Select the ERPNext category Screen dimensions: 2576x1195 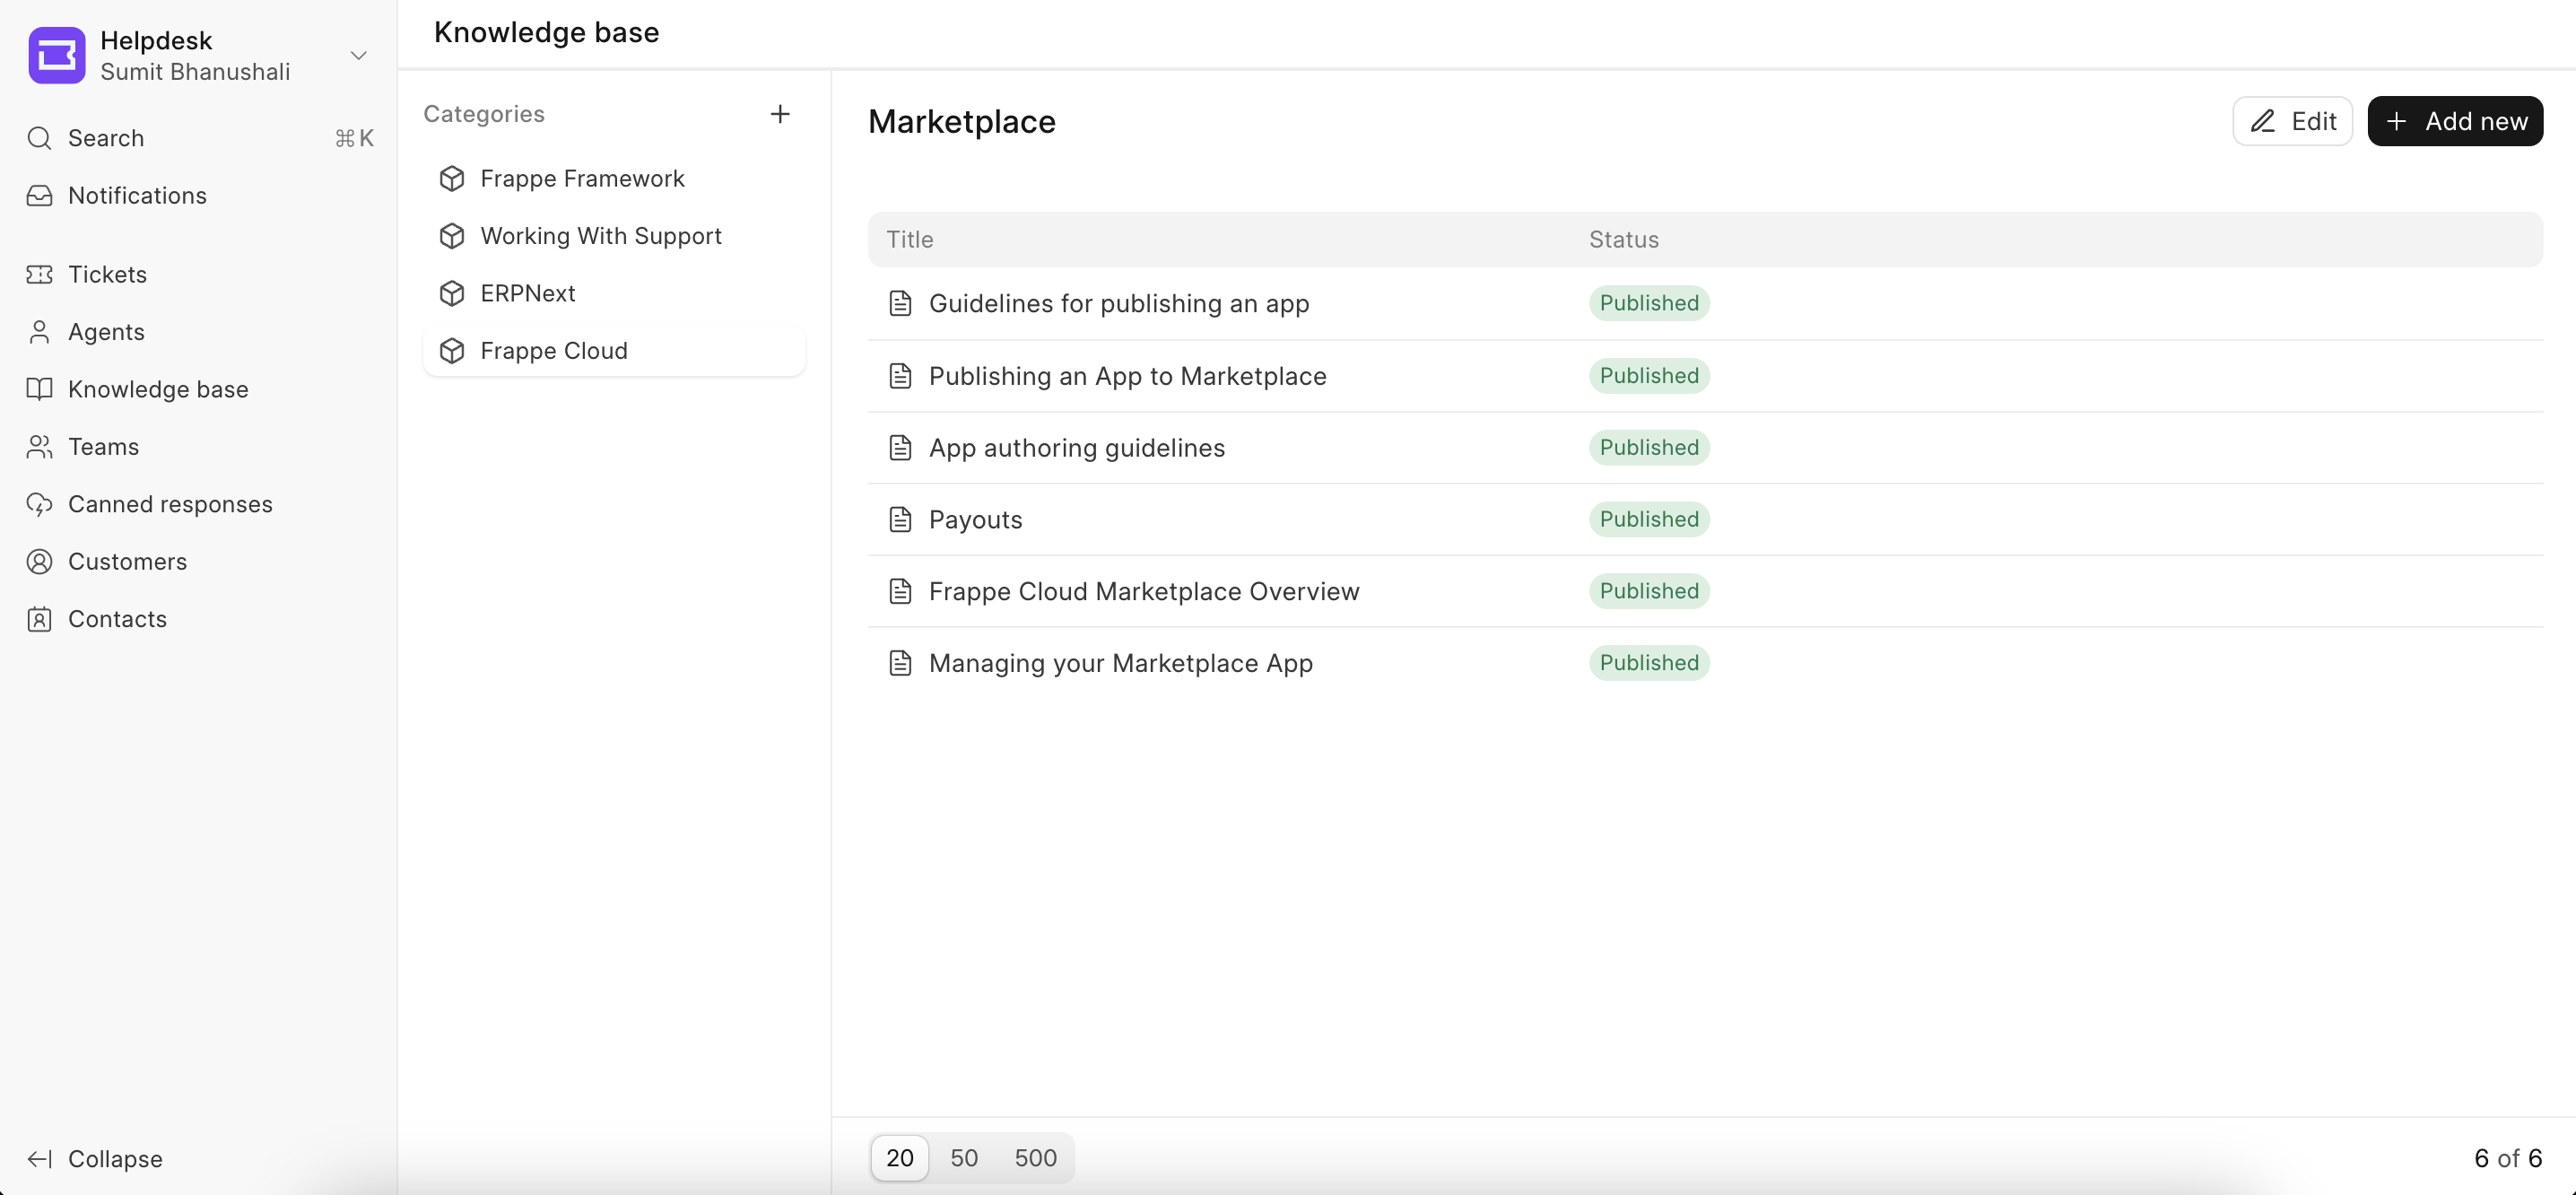coord(527,292)
